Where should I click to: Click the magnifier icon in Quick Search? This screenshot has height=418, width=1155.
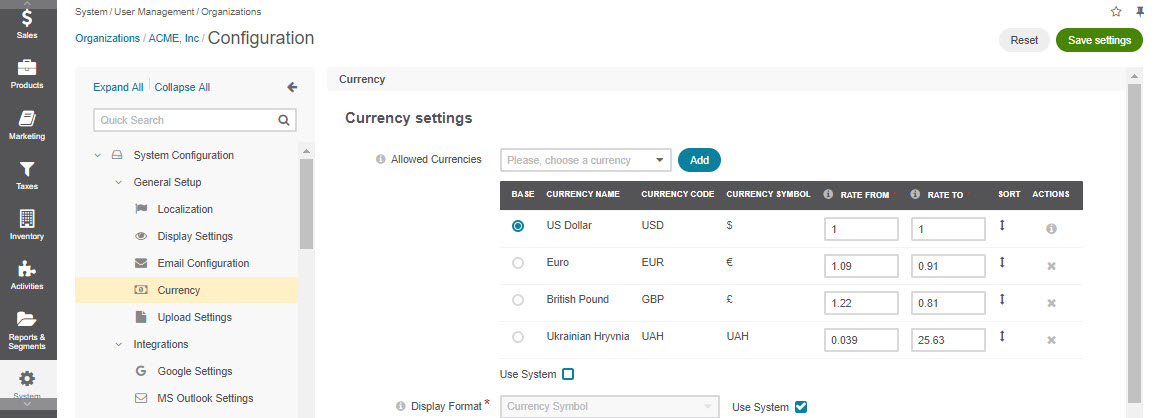[x=284, y=120]
